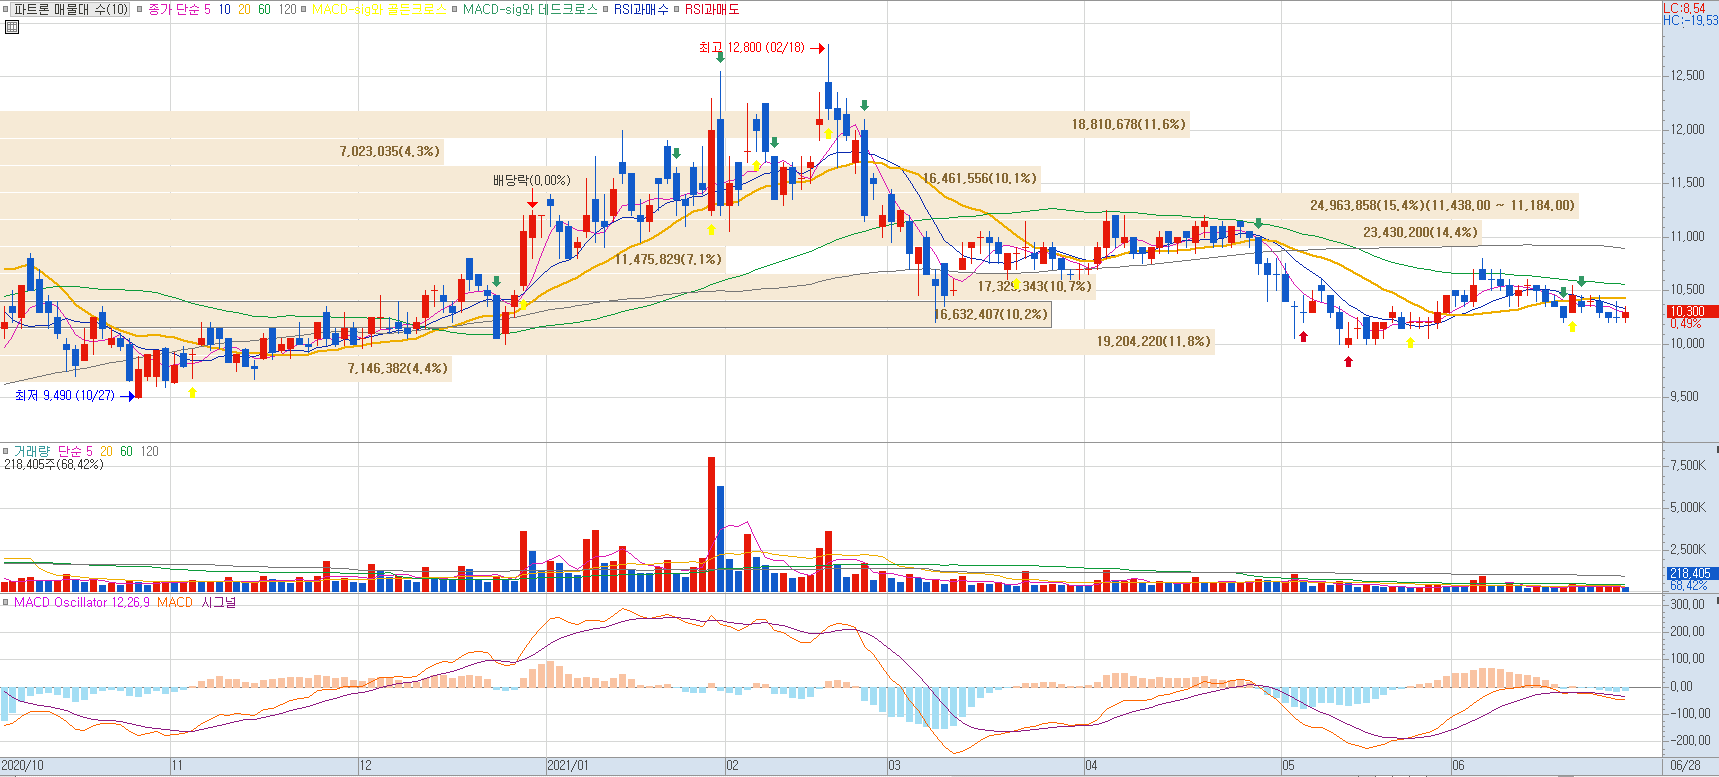Viewport: 1719px width, 777px height.
Task: Click the 24,963,858(15.4%) price range label
Action: 1442,205
